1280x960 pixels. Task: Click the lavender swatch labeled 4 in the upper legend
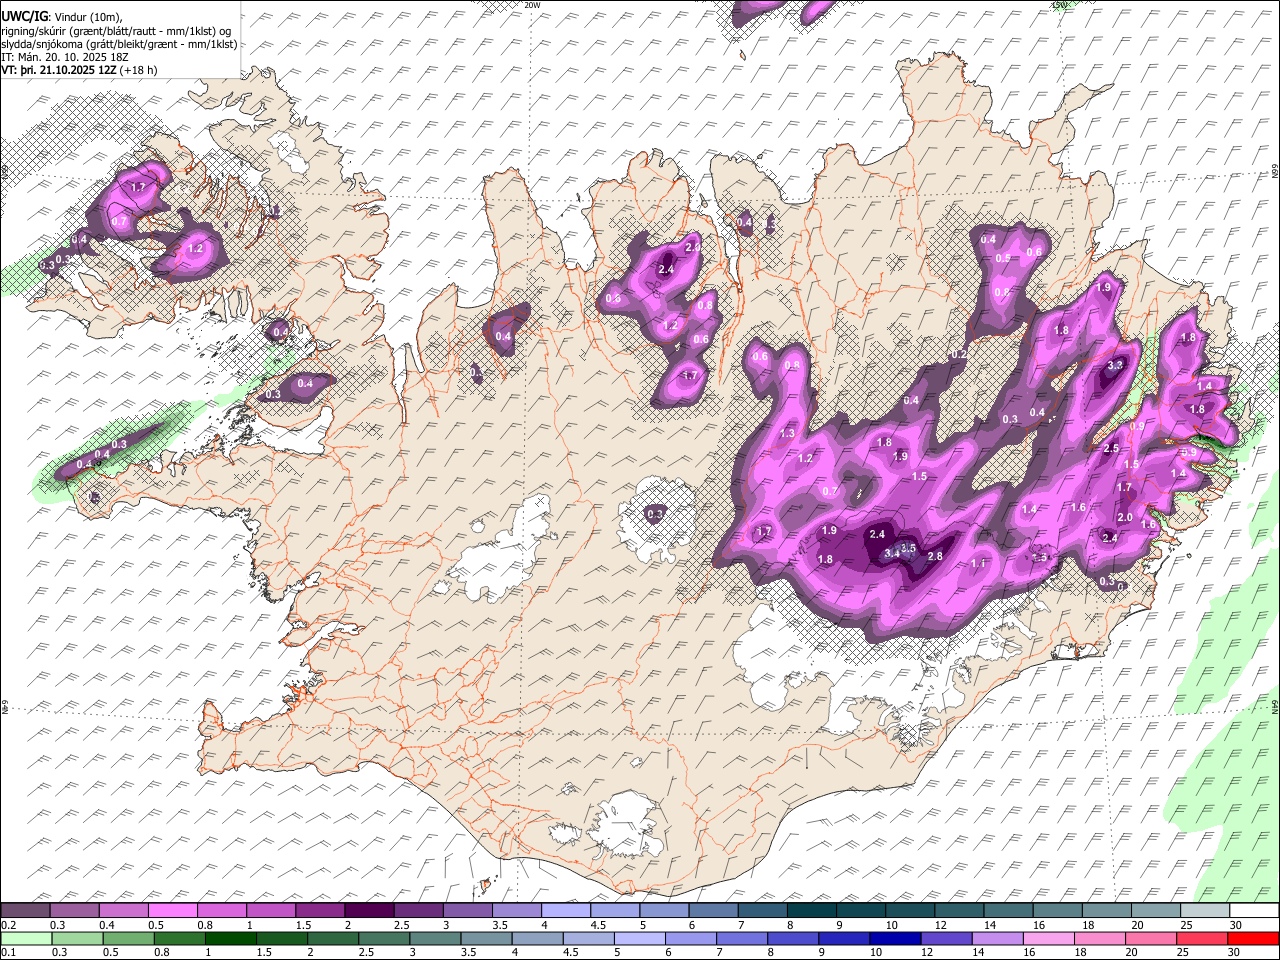[x=565, y=911]
